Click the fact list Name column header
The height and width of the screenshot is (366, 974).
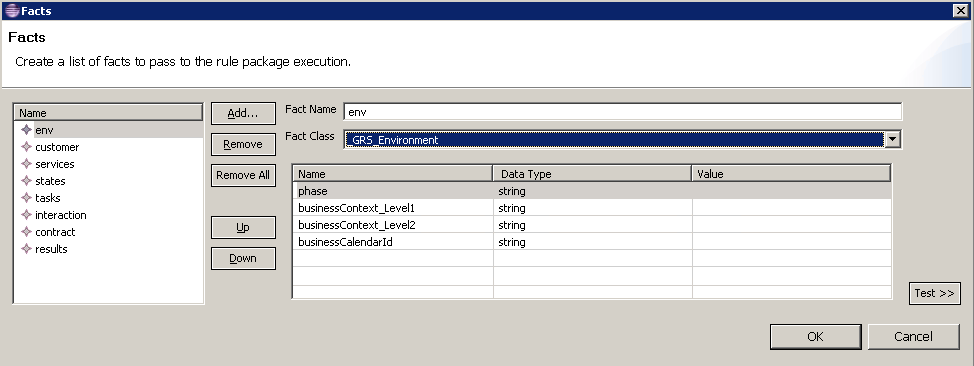(108, 112)
